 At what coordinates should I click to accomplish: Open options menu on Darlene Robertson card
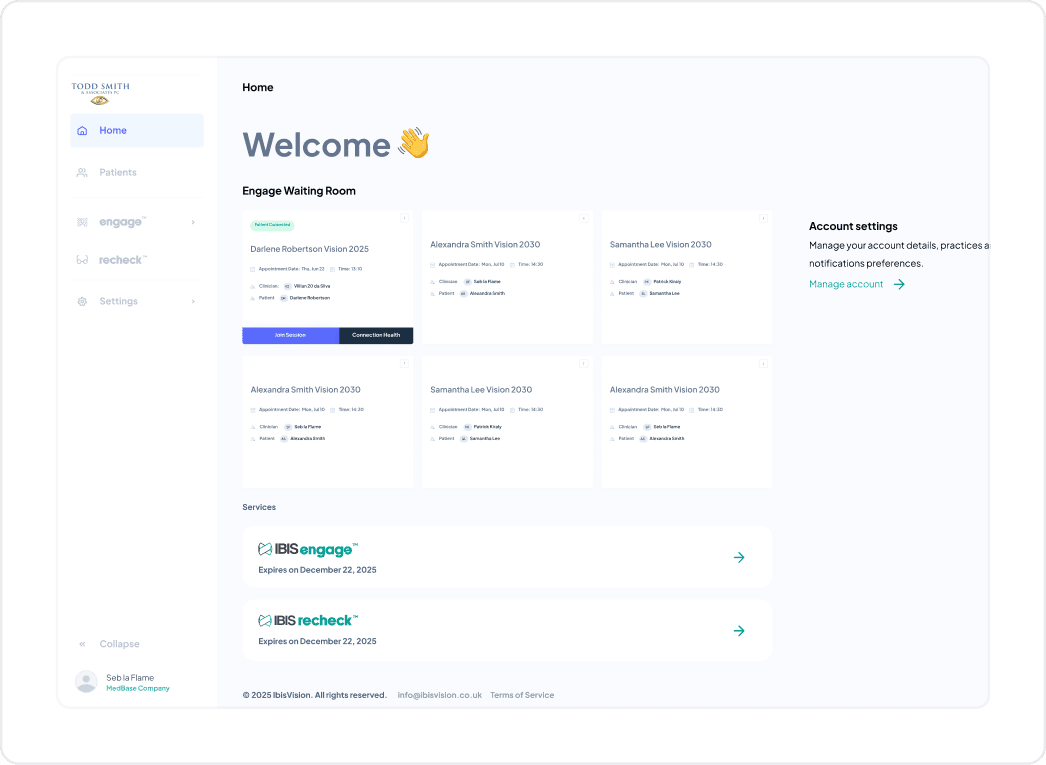(404, 218)
